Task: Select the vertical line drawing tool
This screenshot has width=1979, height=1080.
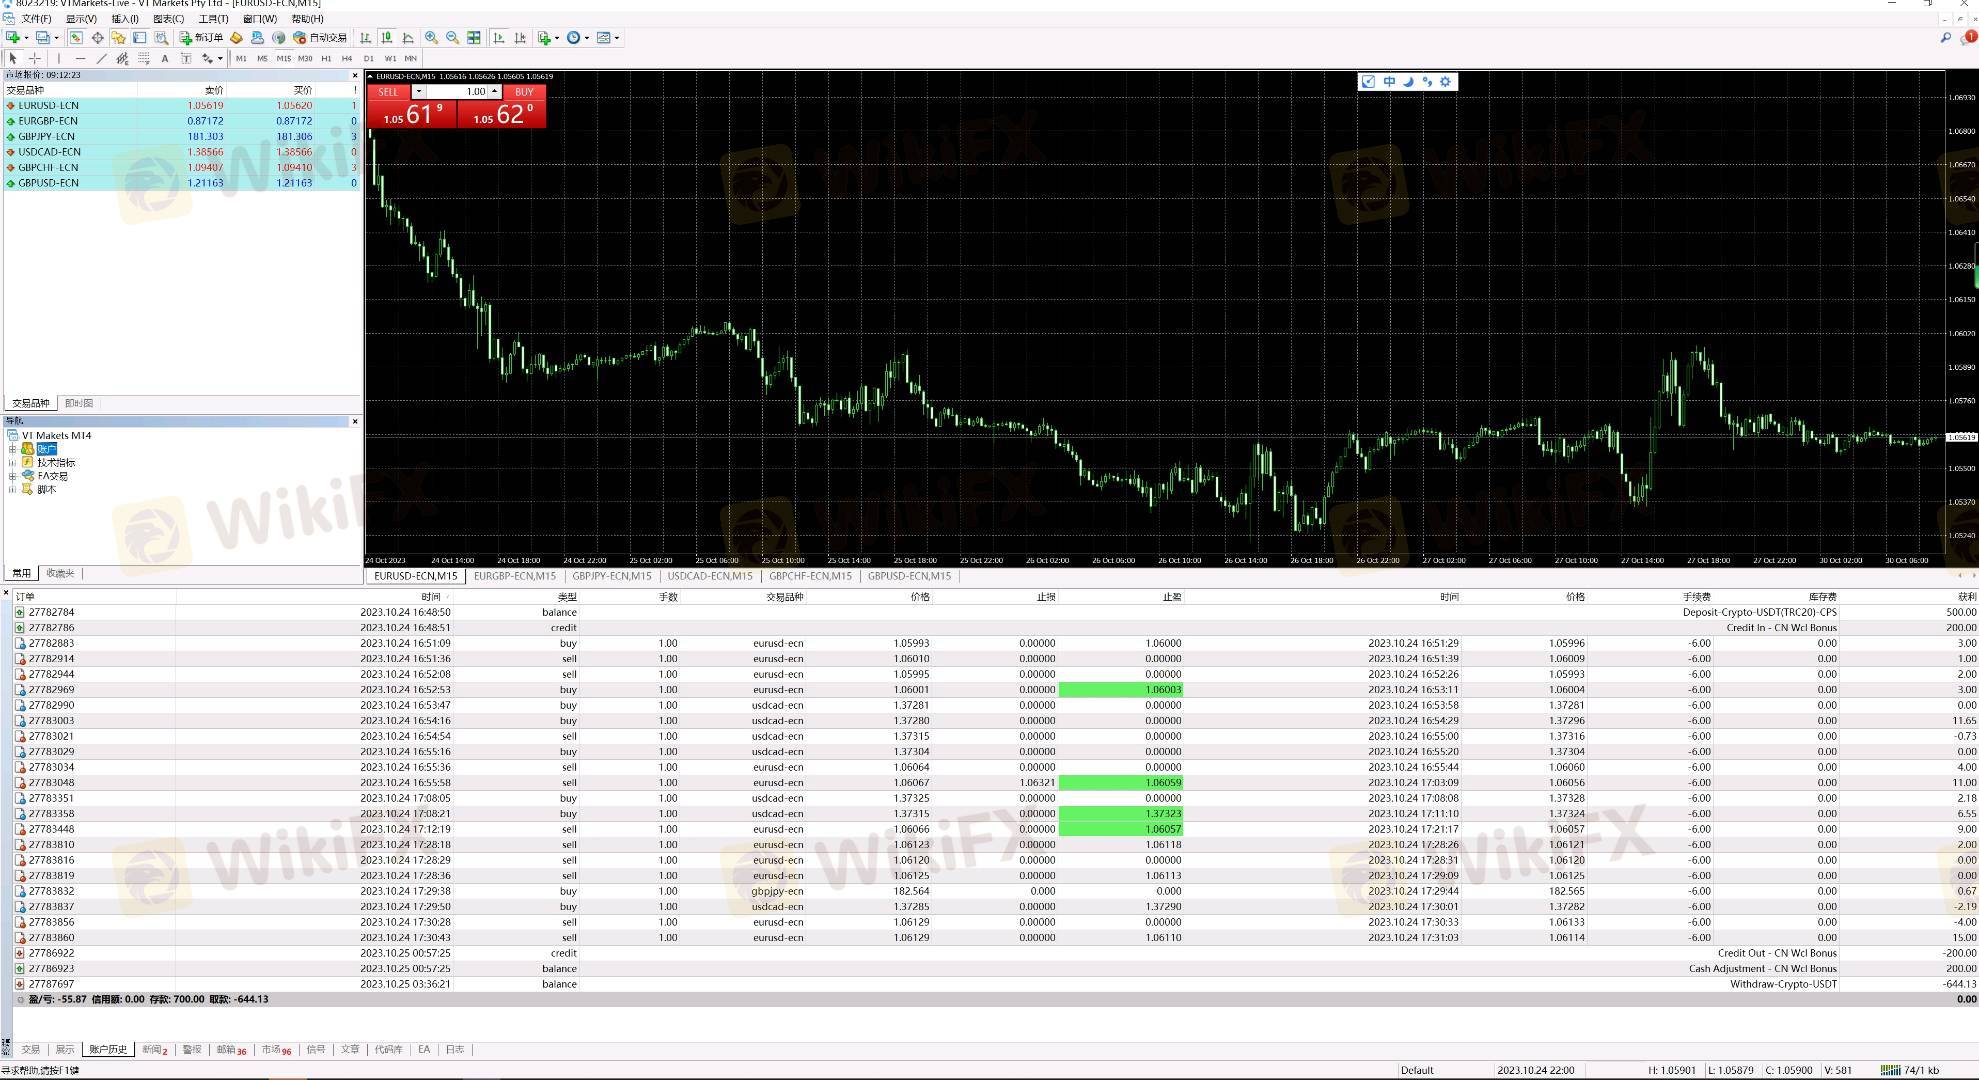Action: coord(59,59)
